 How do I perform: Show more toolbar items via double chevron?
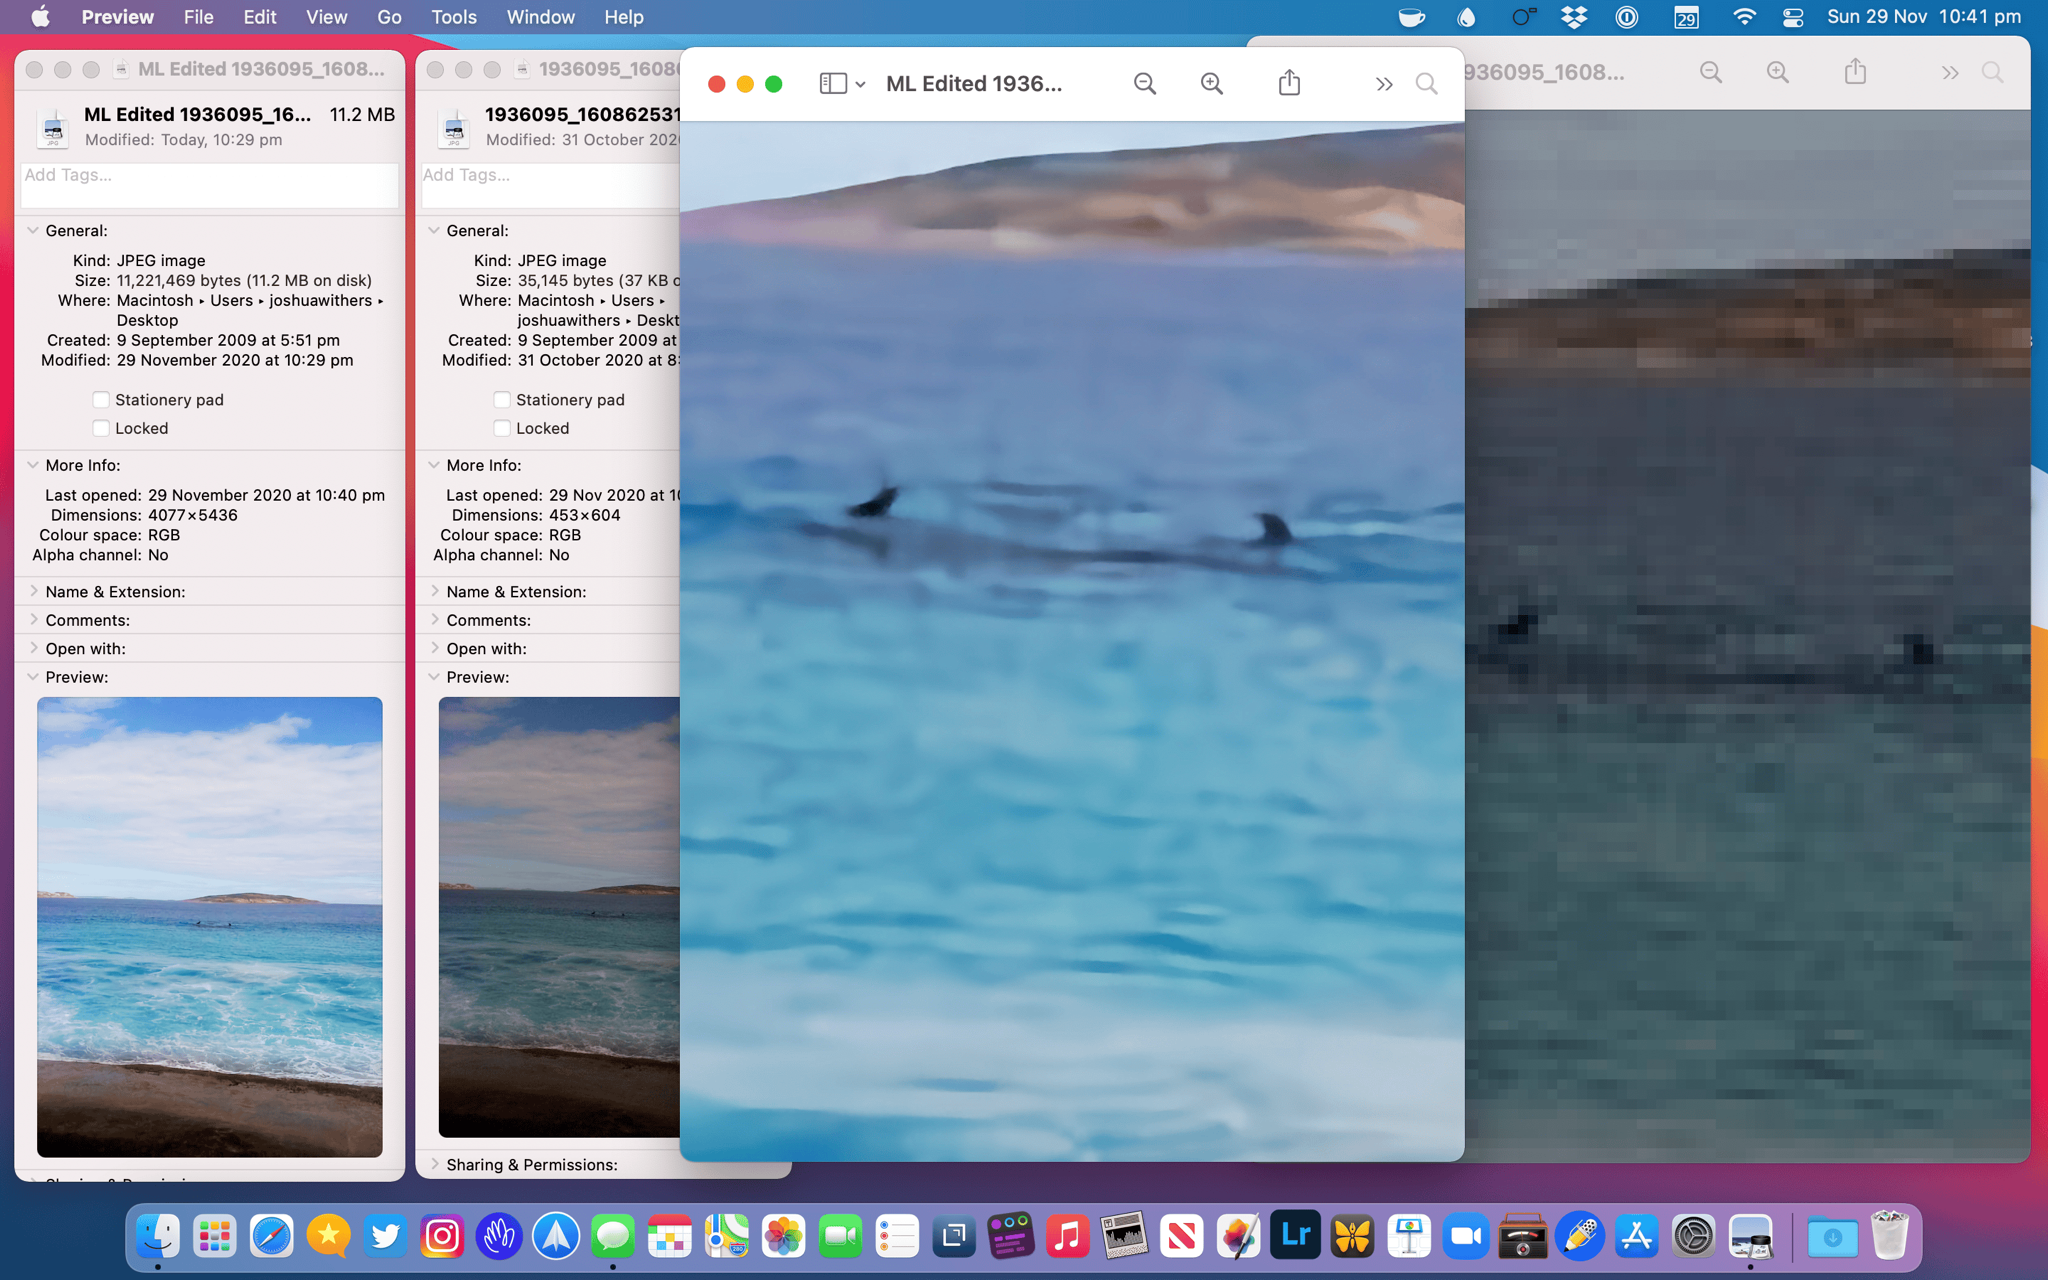coord(1384,84)
